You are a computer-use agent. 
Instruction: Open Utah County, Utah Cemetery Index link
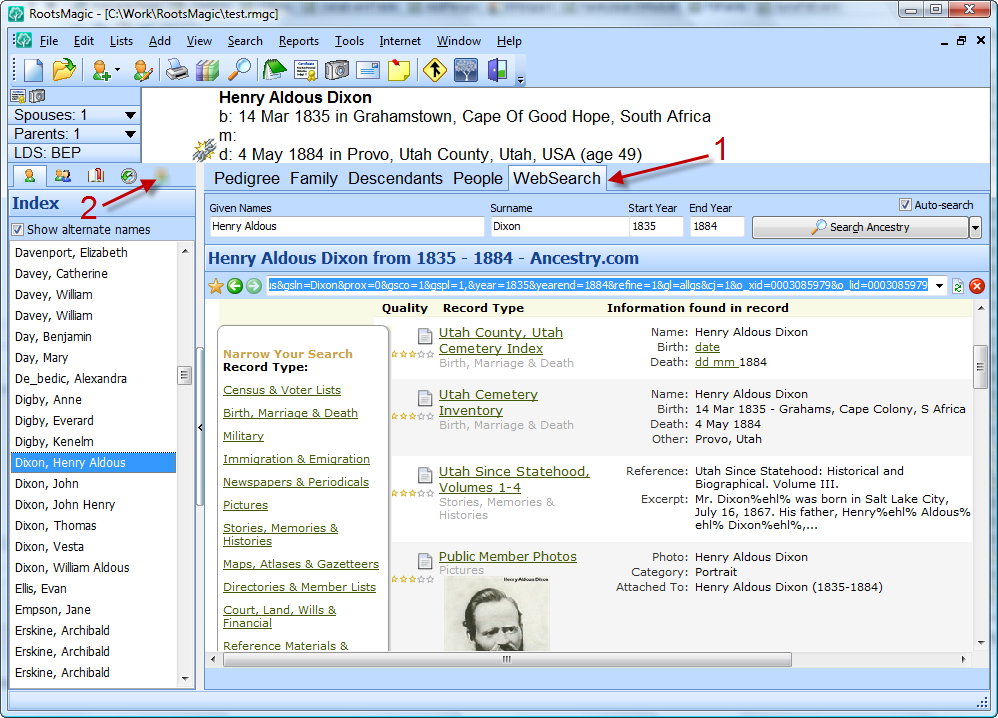coord(501,341)
